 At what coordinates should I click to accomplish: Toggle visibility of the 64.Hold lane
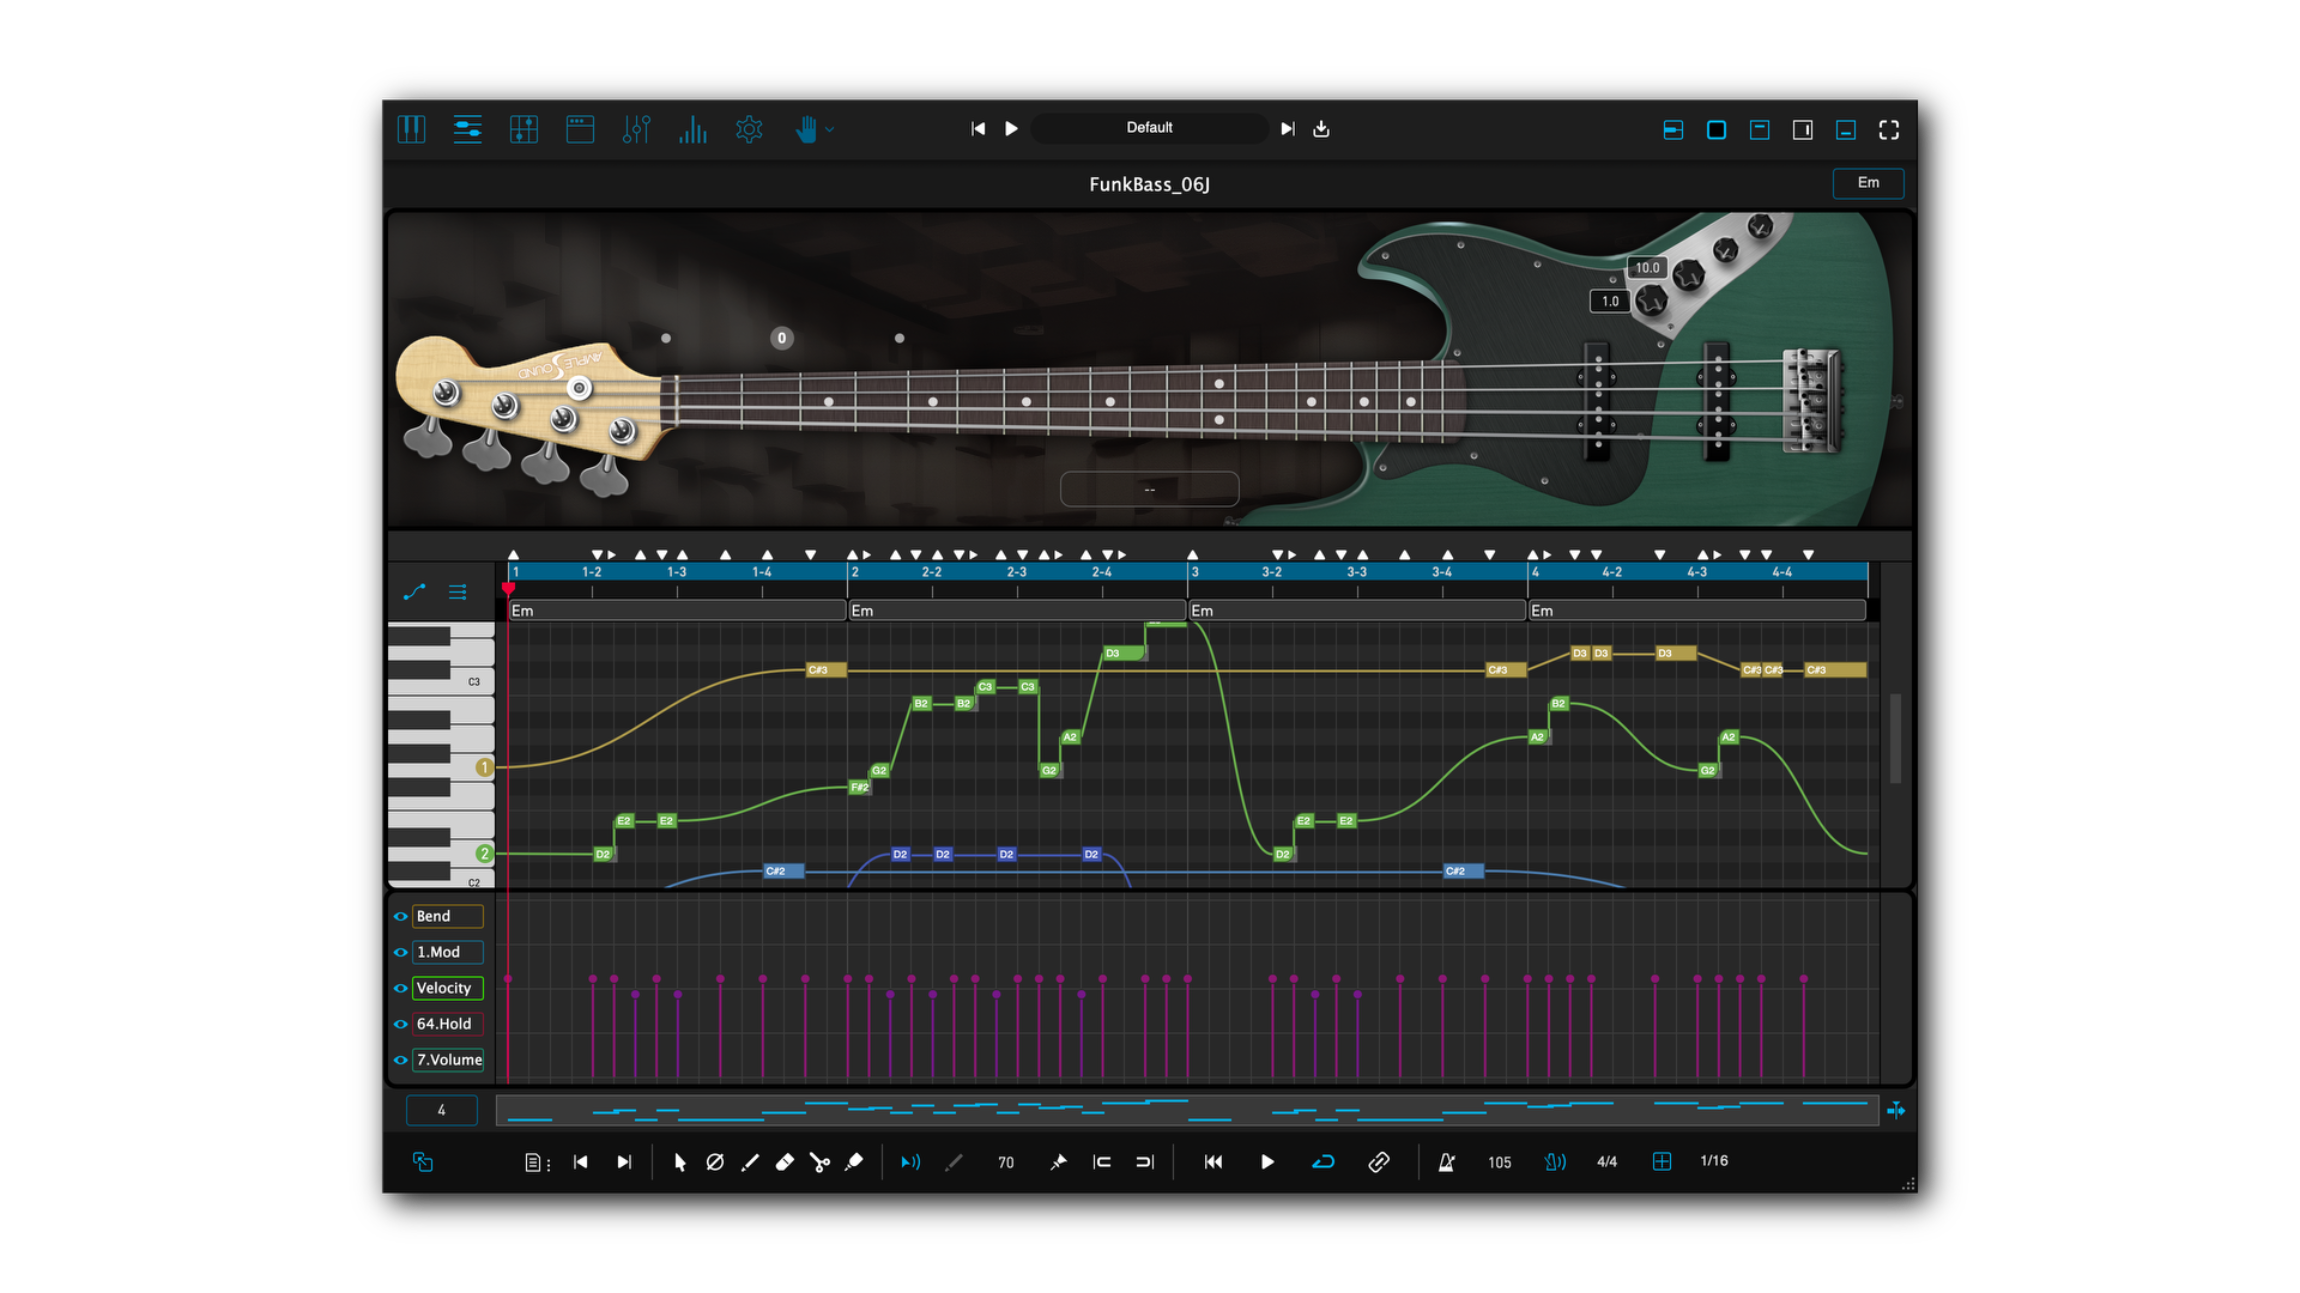click(x=400, y=1024)
